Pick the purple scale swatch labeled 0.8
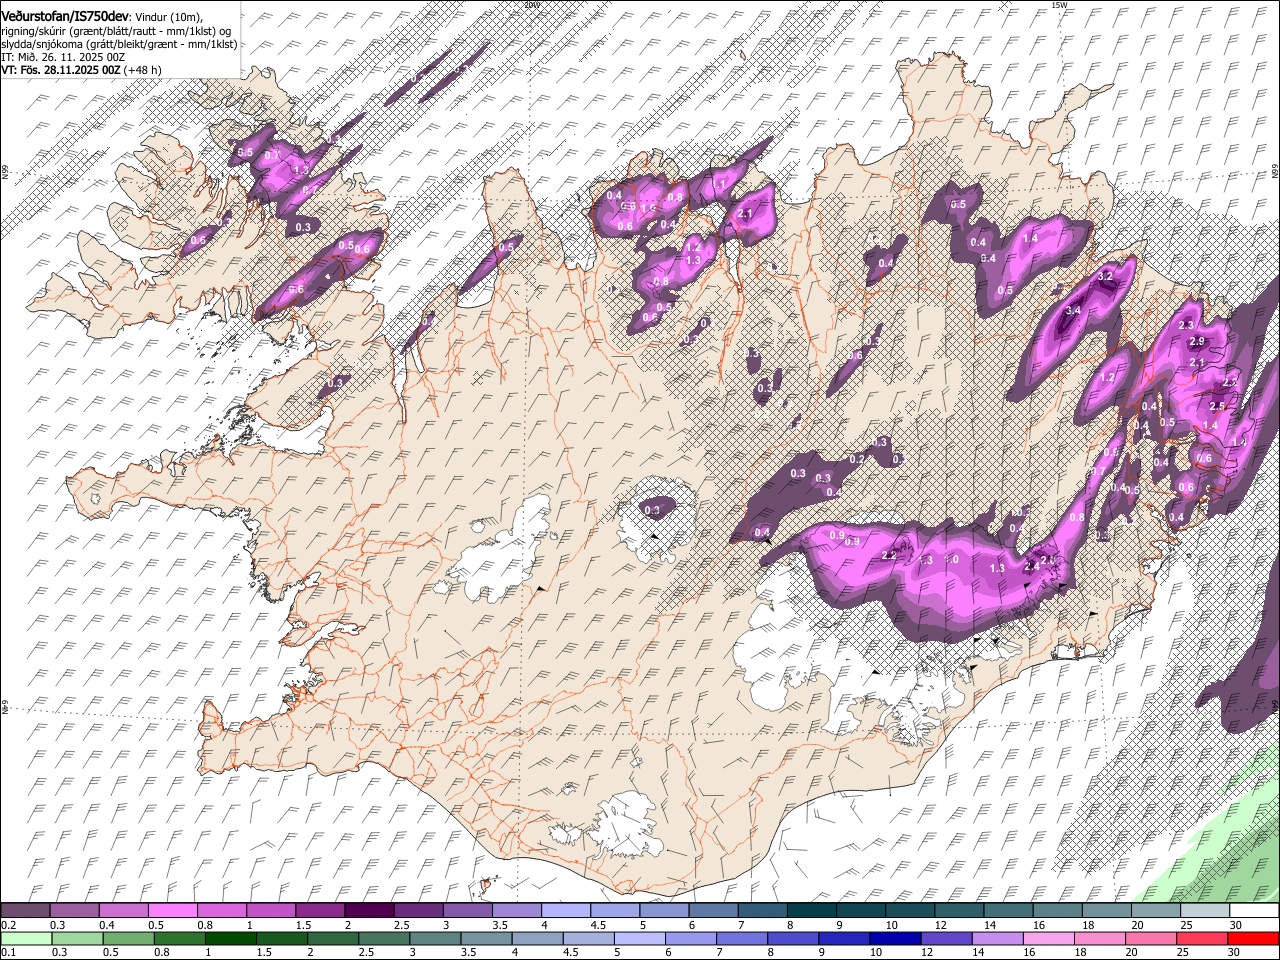Viewport: 1280px width, 960px height. [221, 911]
